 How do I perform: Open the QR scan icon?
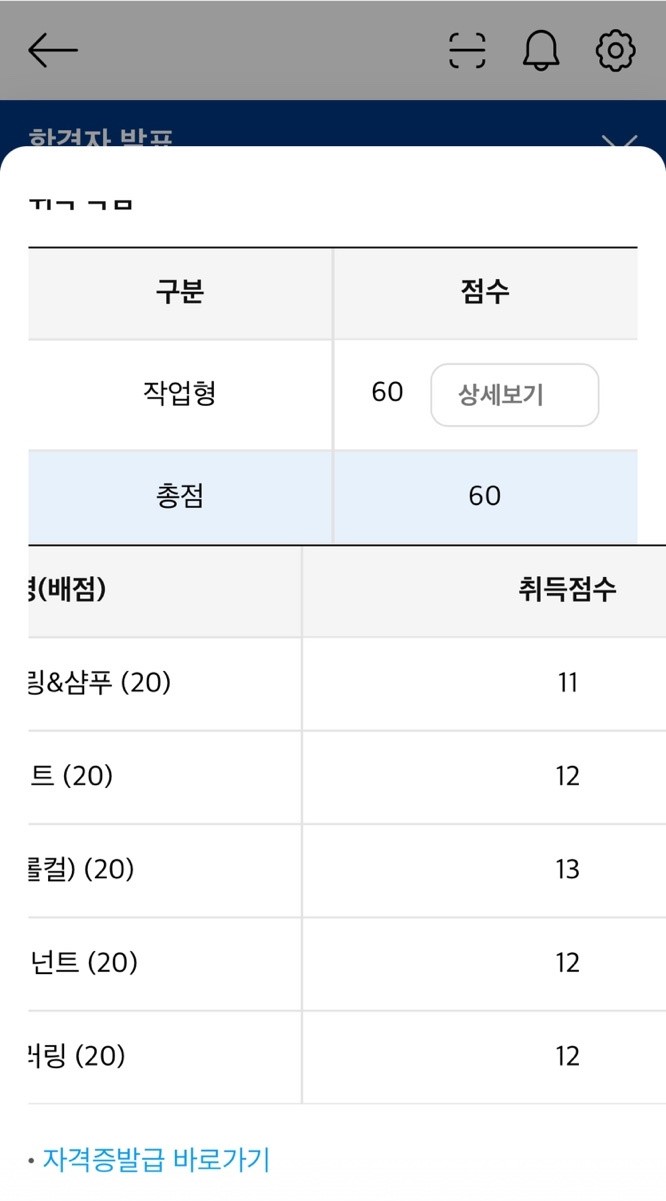[467, 50]
